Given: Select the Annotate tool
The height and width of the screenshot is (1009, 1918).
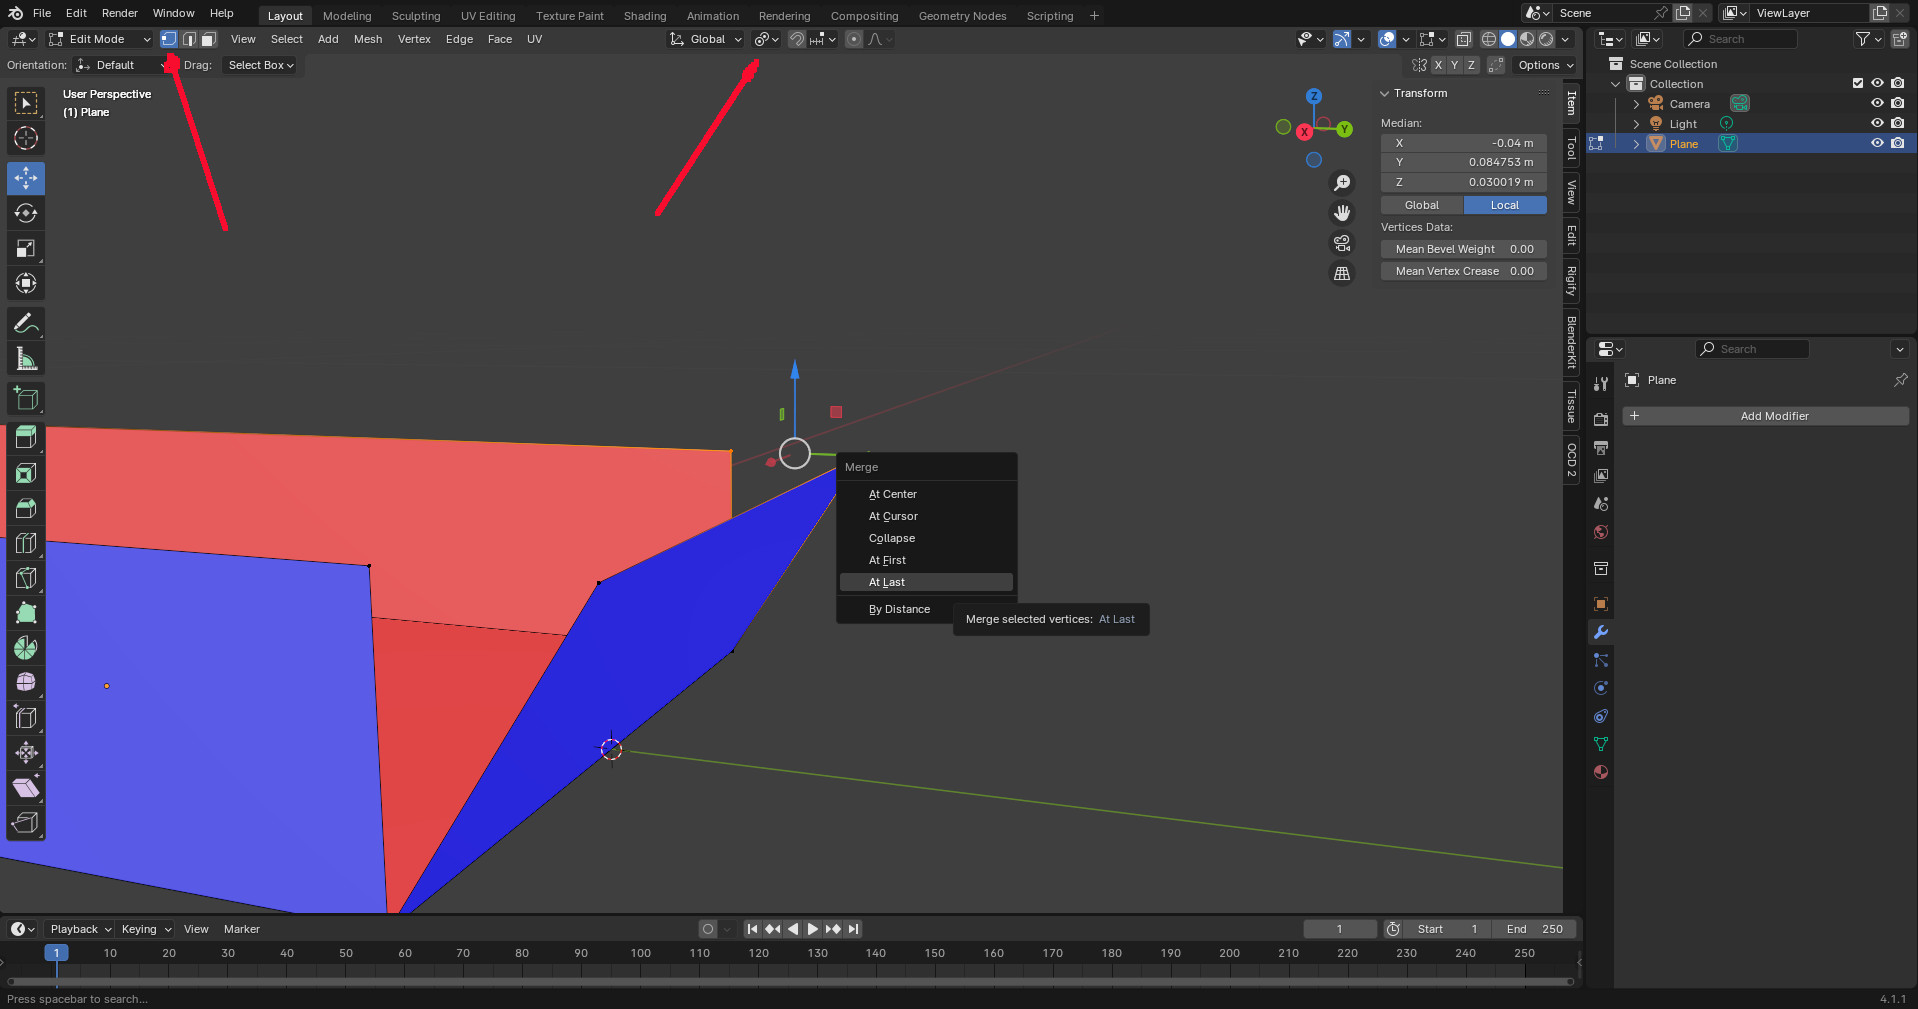Looking at the screenshot, I should tap(26, 324).
